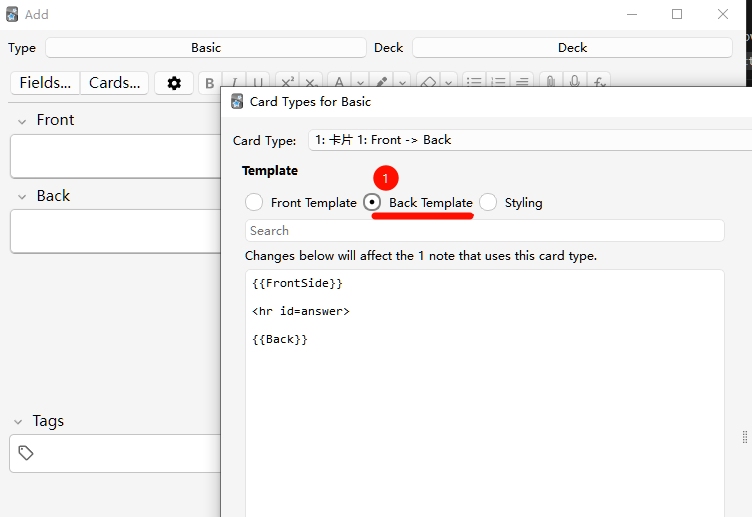Open the Fields... dialog
The image size is (752, 517).
pyautogui.click(x=45, y=83)
